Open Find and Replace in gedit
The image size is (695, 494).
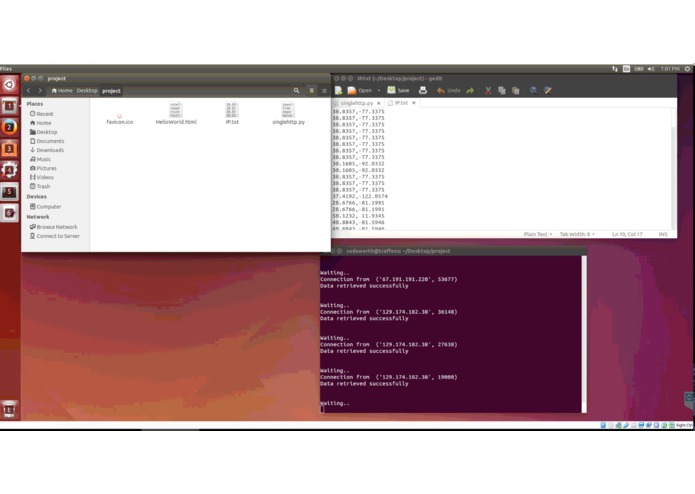[x=548, y=90]
